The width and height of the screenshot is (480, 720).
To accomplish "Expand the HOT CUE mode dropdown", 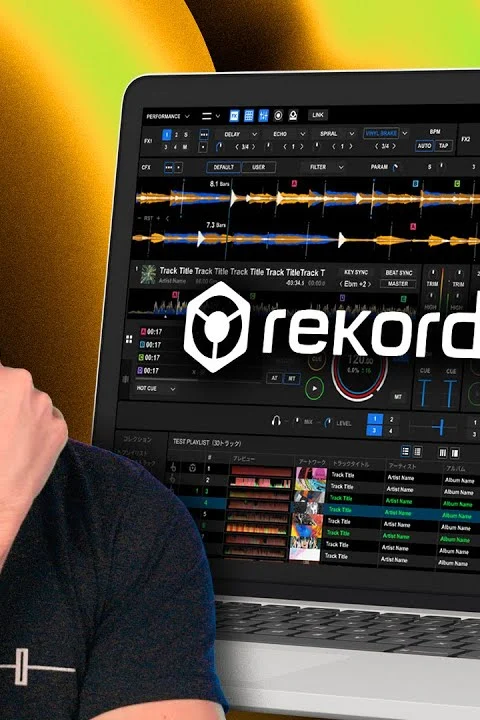I will tap(156, 388).
